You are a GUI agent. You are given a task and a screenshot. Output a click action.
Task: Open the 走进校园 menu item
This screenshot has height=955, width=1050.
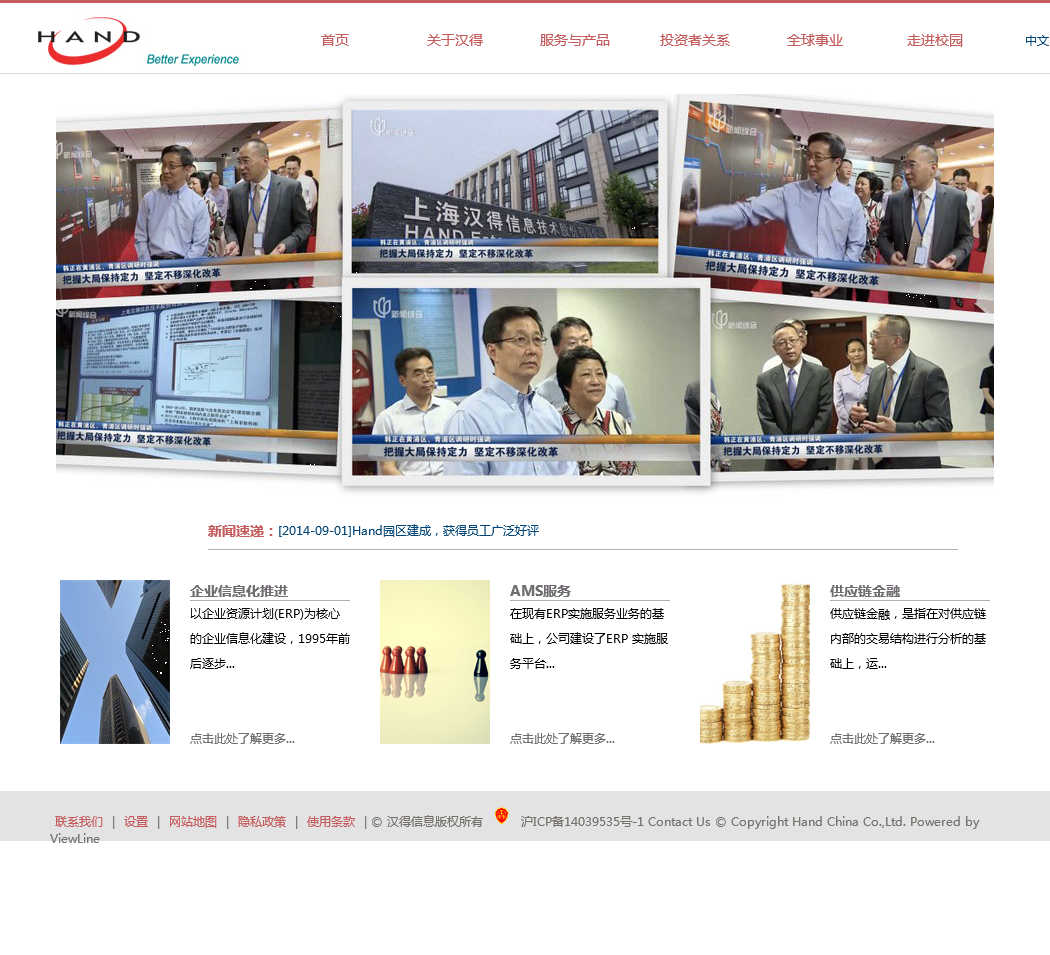935,40
